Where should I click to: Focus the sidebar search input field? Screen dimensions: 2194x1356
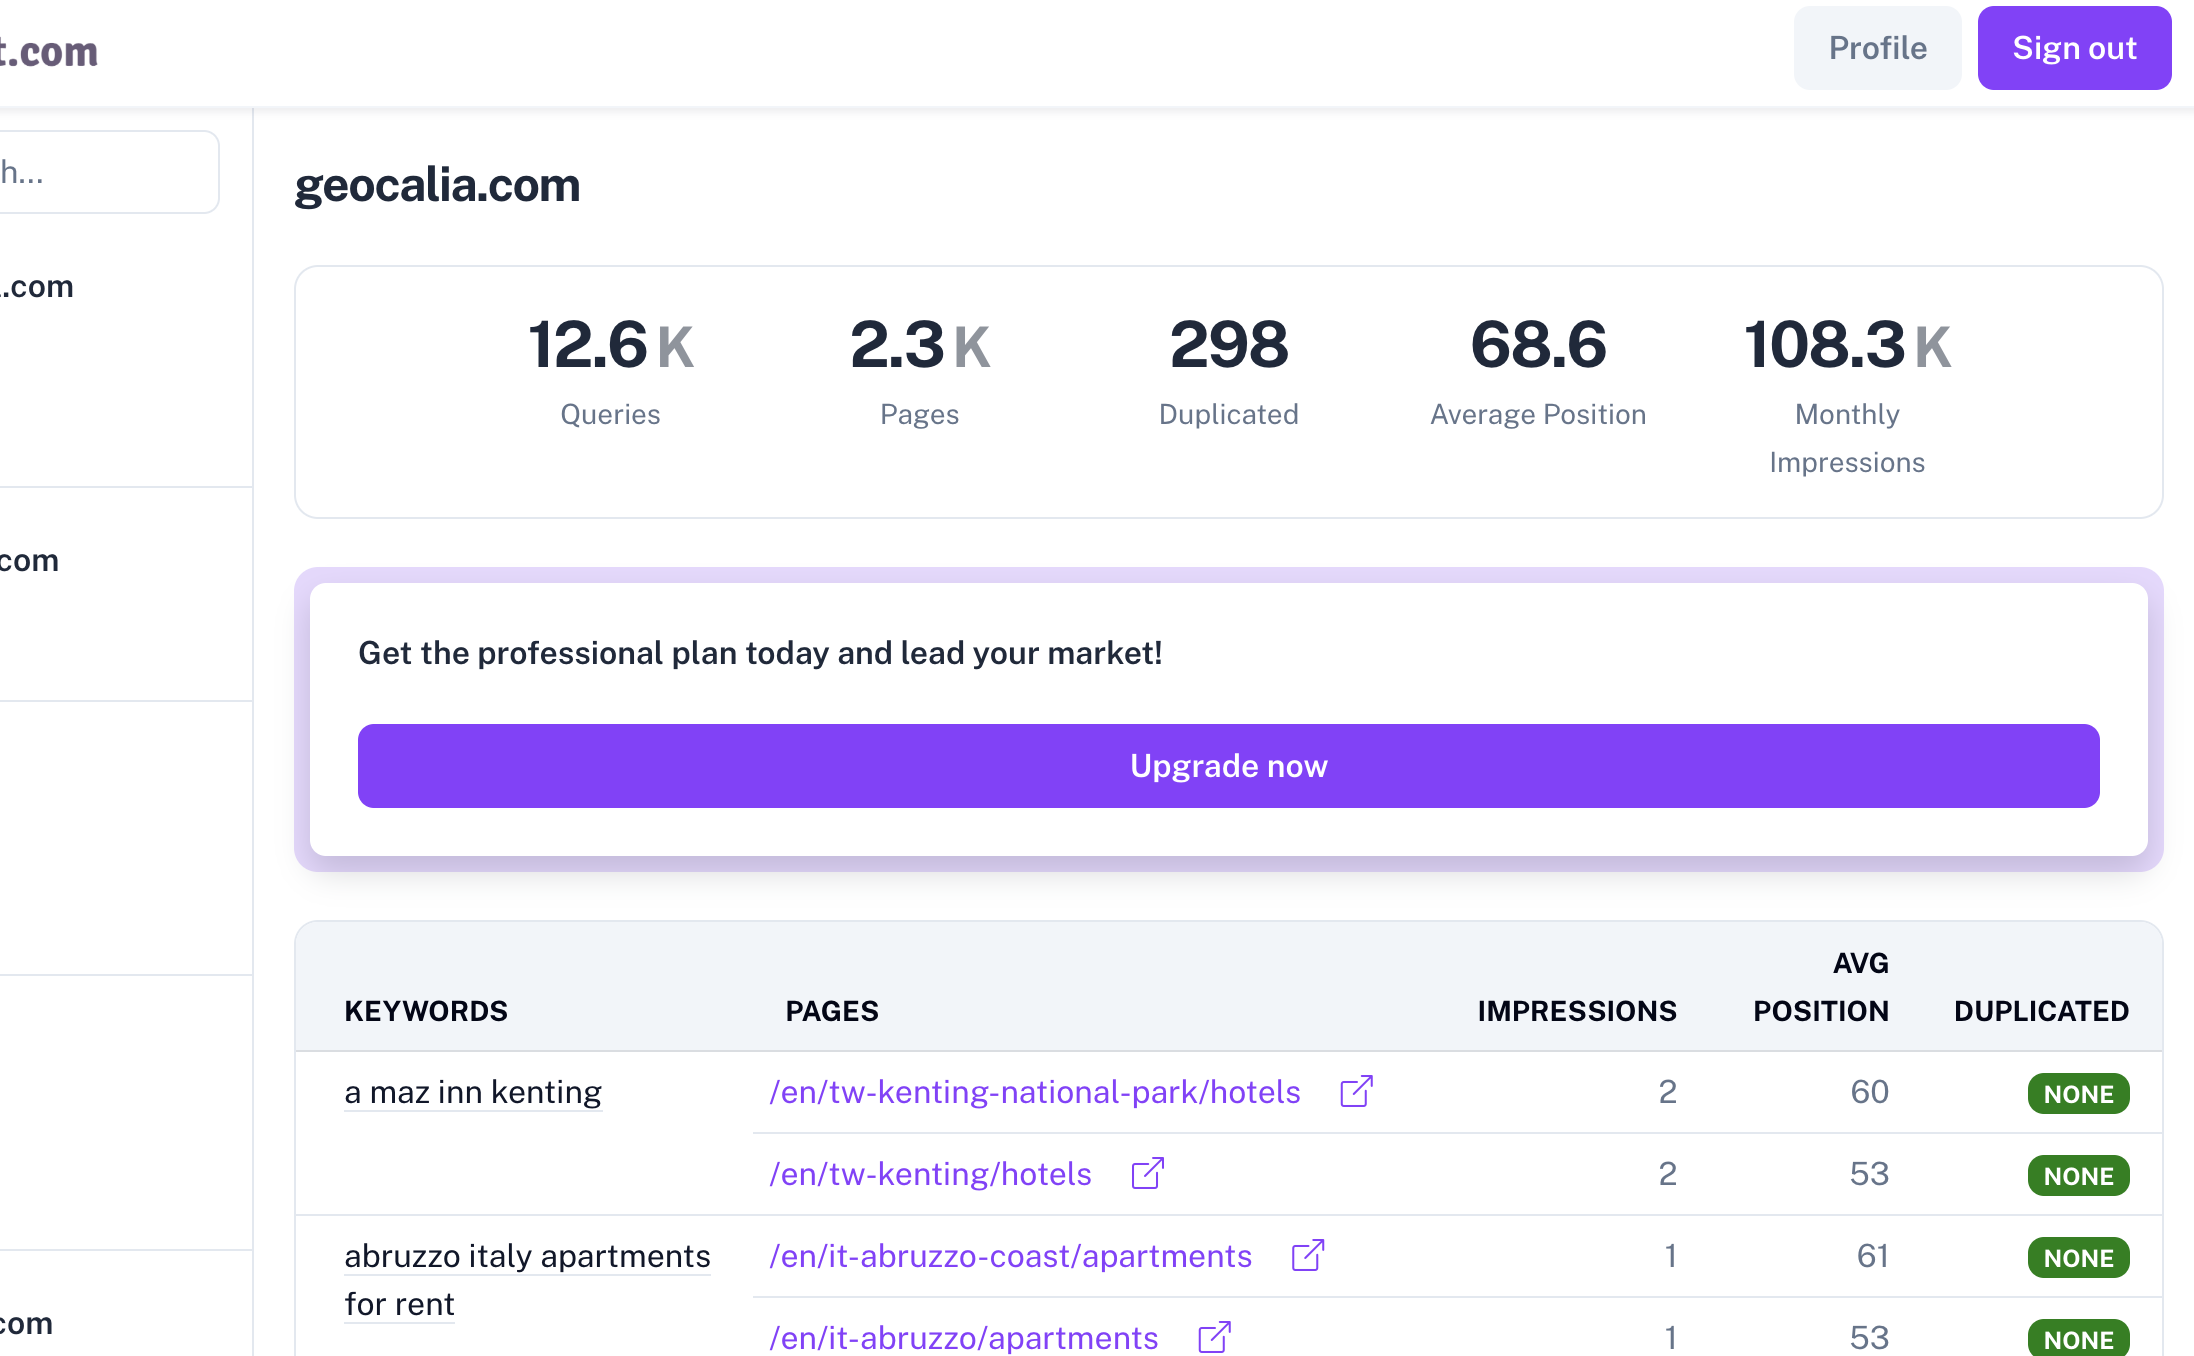coord(108,172)
